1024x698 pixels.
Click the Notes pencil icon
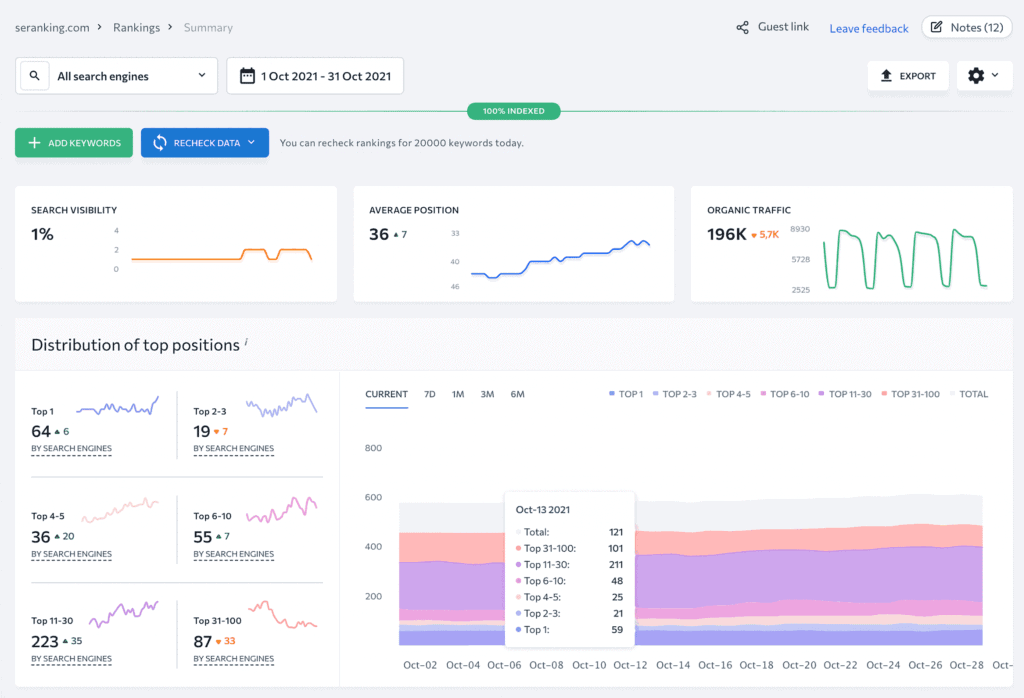pyautogui.click(x=937, y=28)
